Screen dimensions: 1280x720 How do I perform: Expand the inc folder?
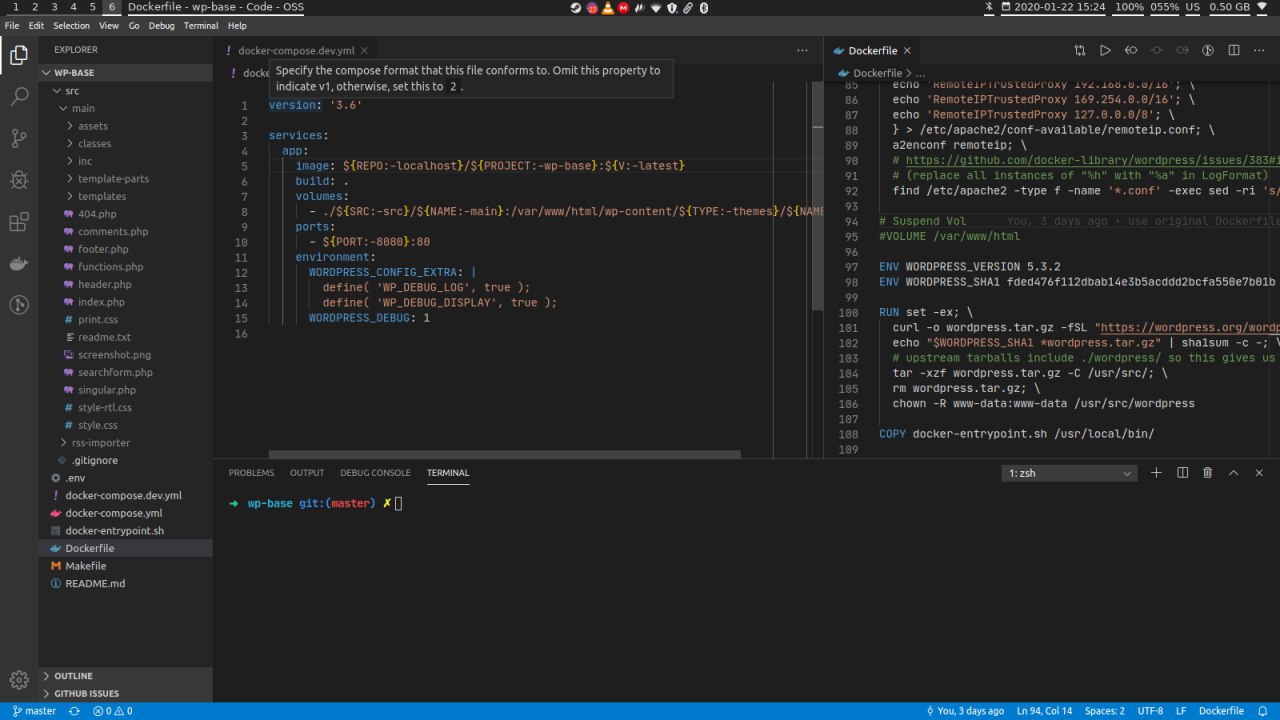[125, 161]
